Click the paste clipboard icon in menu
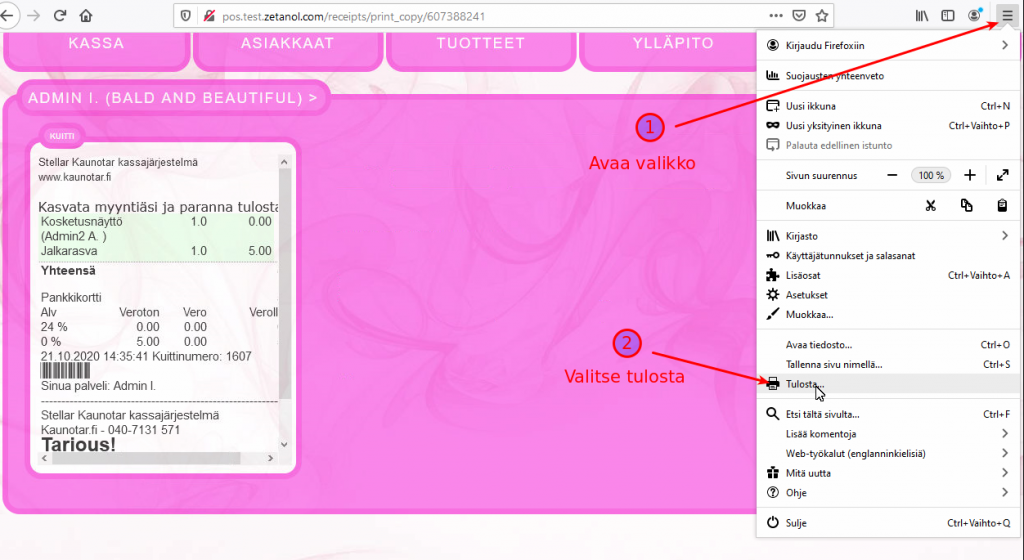This screenshot has width=1024, height=560. coord(1001,206)
